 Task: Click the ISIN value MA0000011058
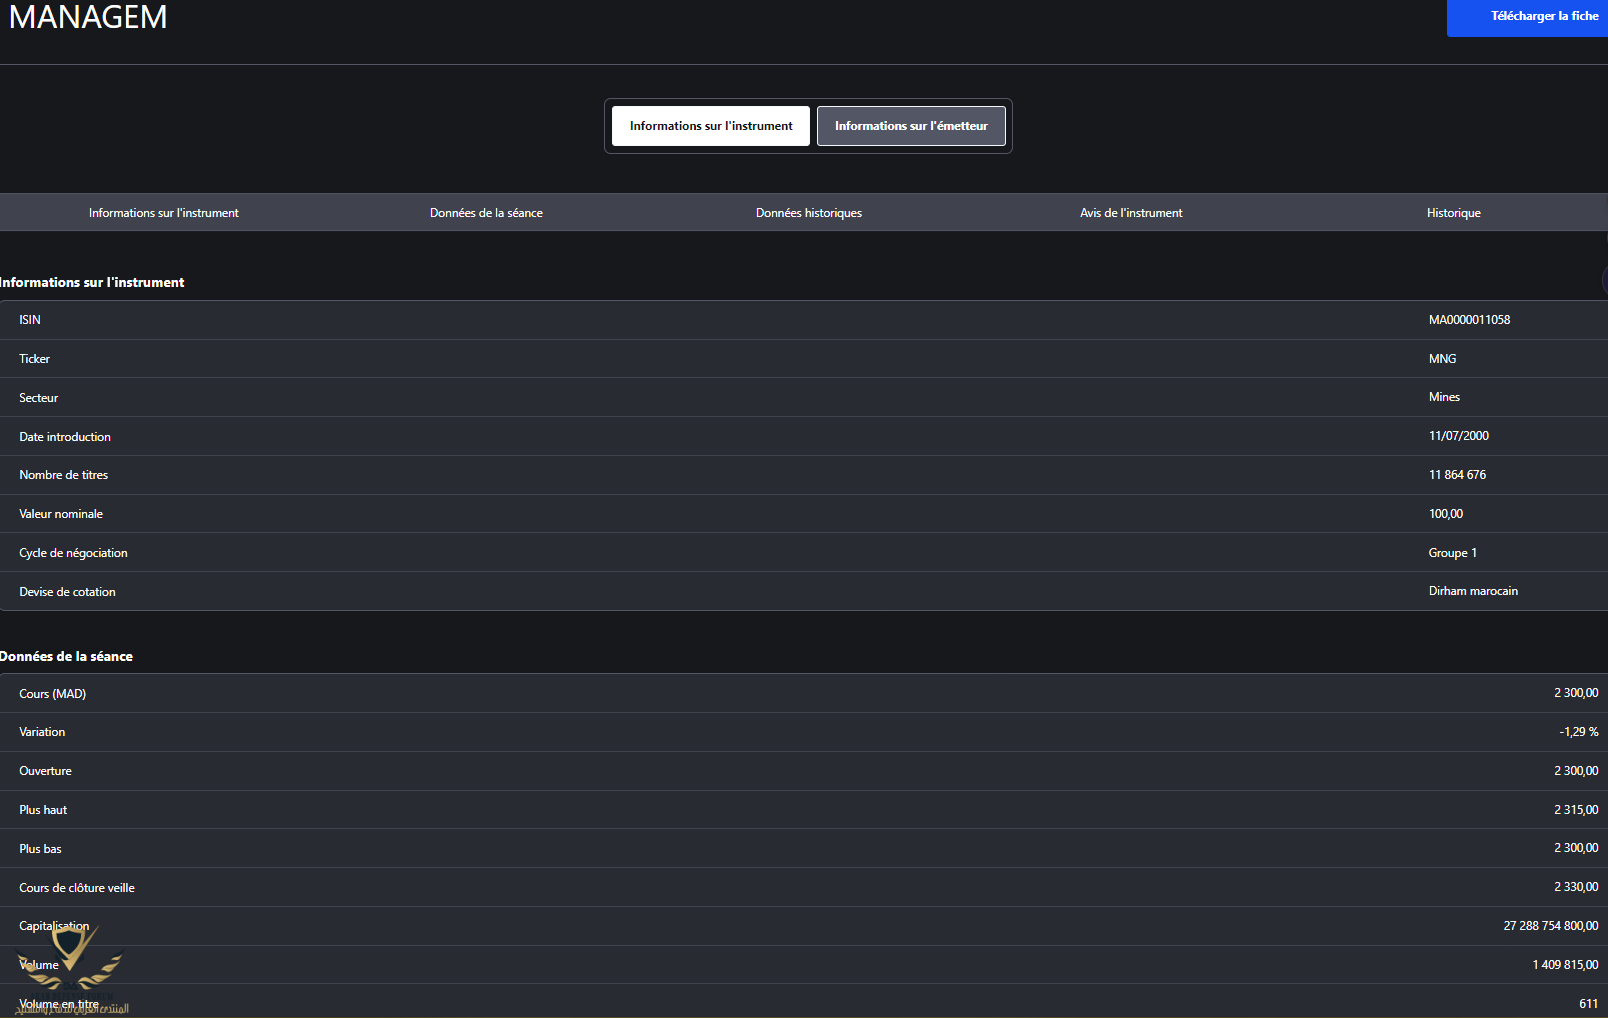click(1468, 320)
